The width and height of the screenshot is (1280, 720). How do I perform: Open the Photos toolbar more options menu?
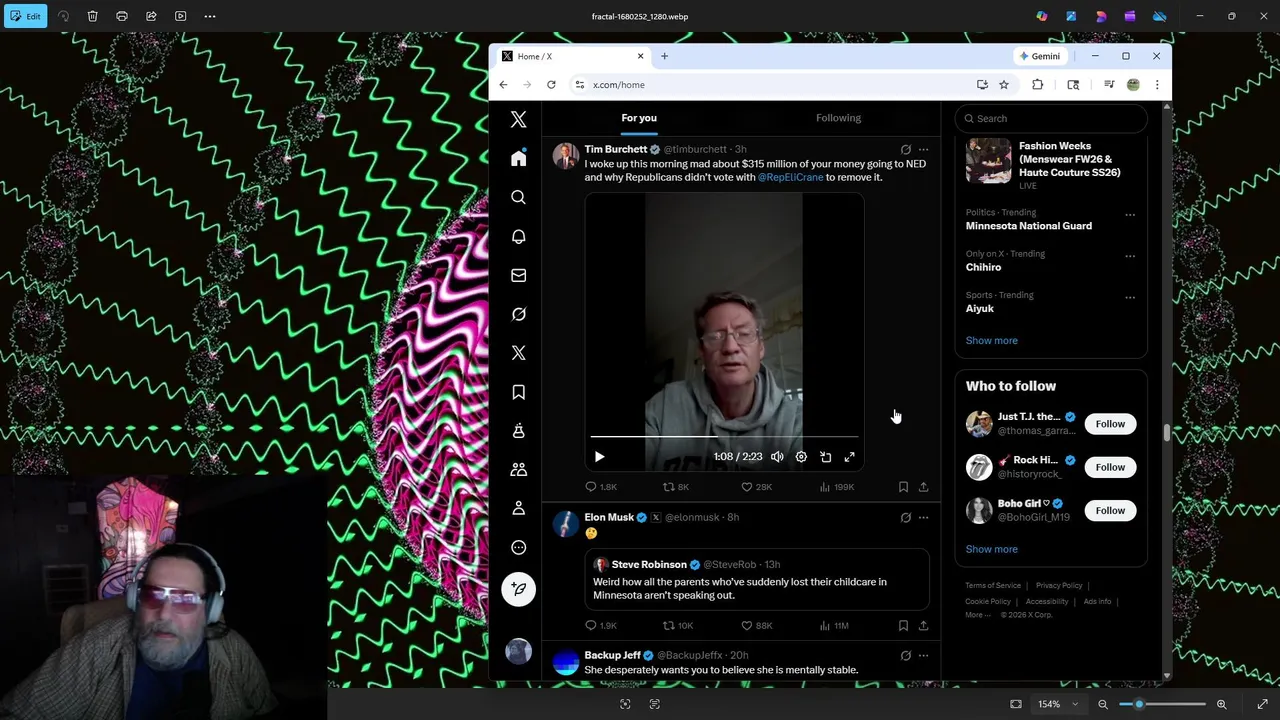[x=210, y=16]
